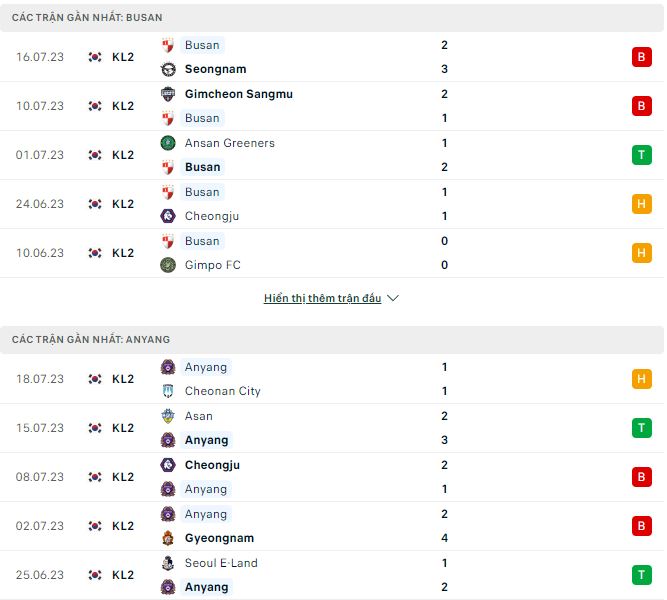Click the red B badge for Busan vs Seongnam
The height and width of the screenshot is (600, 667).
click(x=641, y=57)
